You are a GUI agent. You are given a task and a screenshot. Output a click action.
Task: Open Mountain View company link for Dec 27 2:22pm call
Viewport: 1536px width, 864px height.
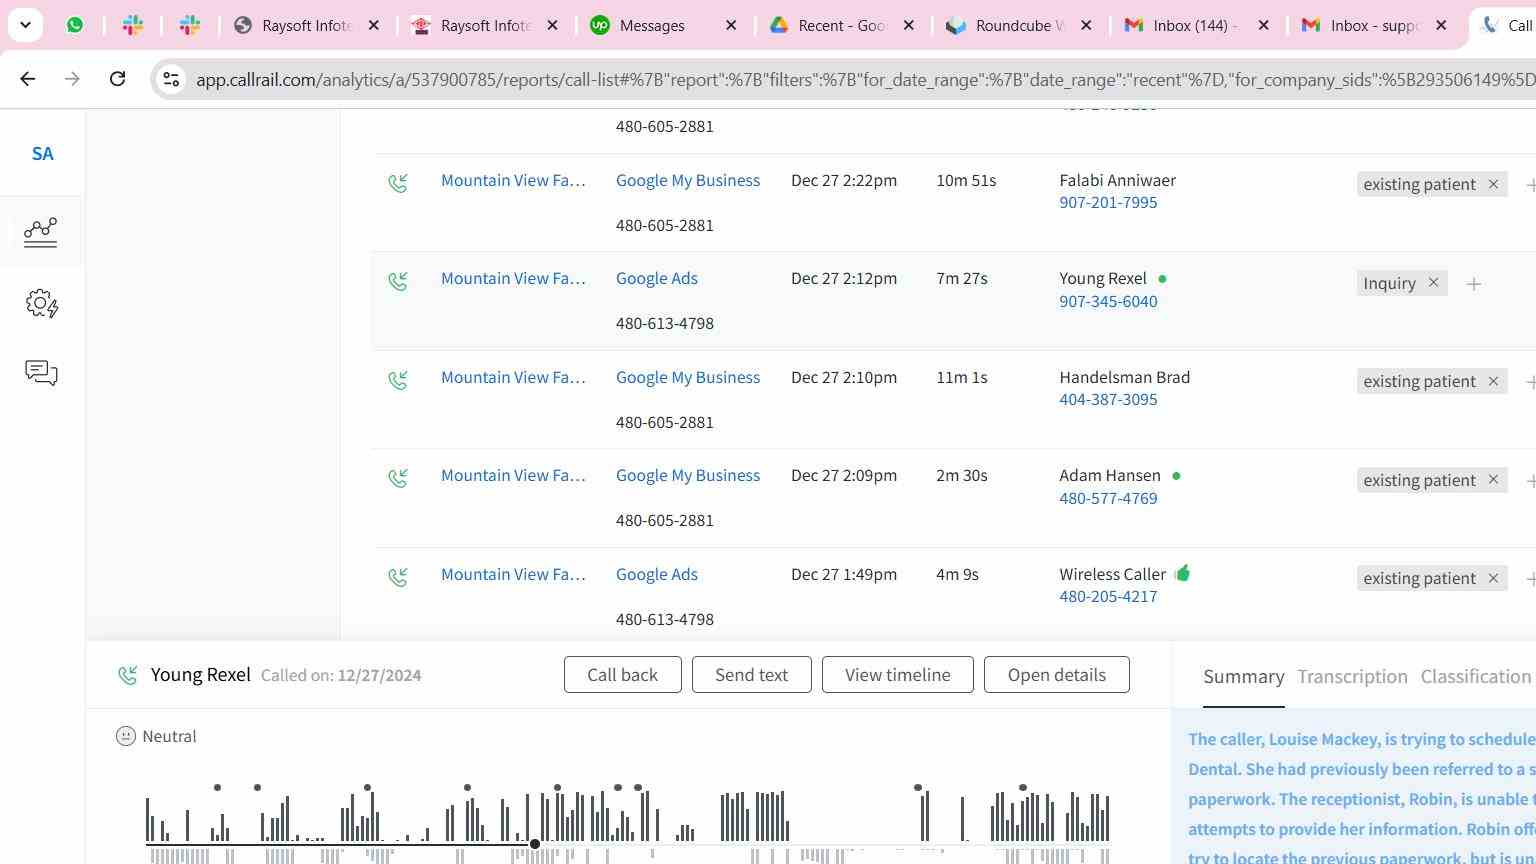[x=513, y=180]
